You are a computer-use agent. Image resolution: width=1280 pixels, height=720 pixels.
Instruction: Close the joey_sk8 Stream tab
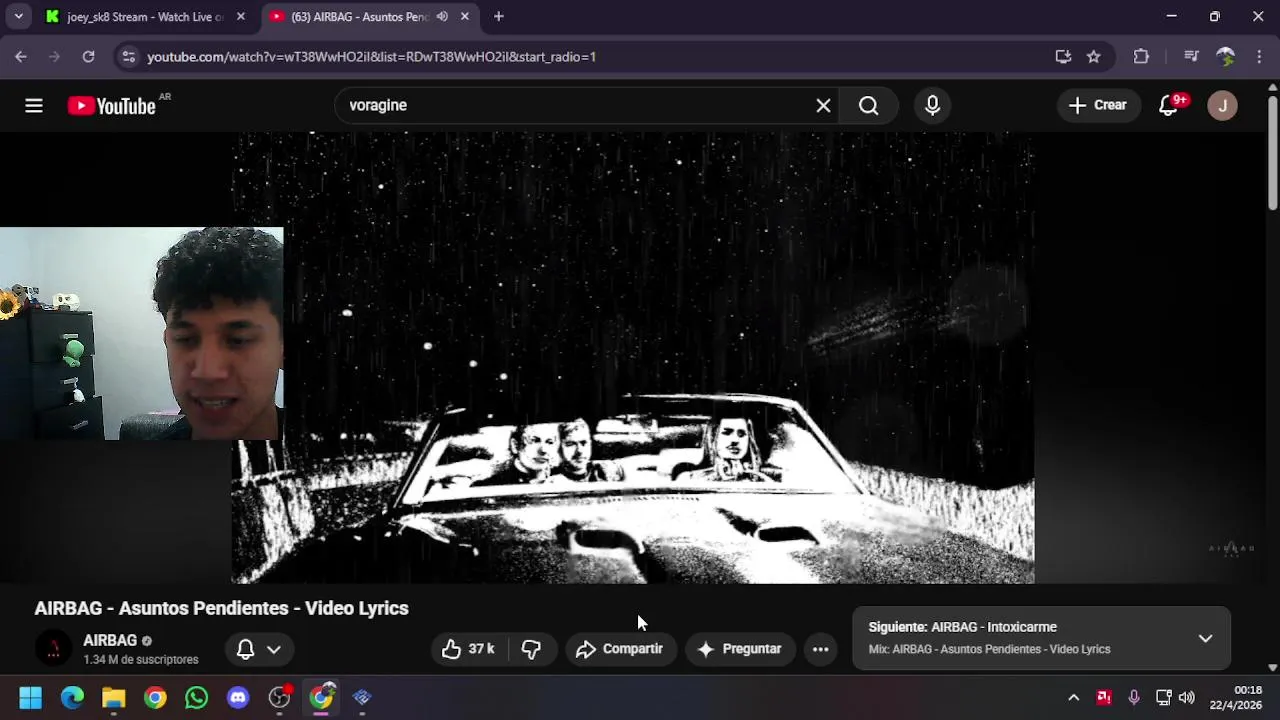point(240,16)
